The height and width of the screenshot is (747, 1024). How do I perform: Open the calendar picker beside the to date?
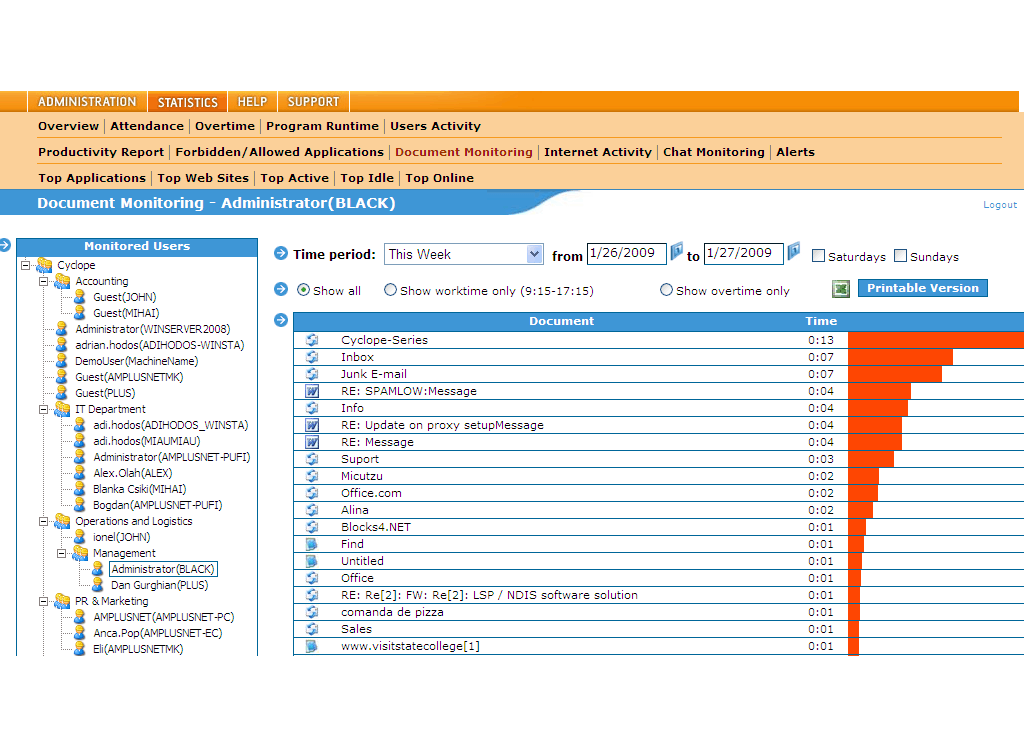click(x=794, y=251)
